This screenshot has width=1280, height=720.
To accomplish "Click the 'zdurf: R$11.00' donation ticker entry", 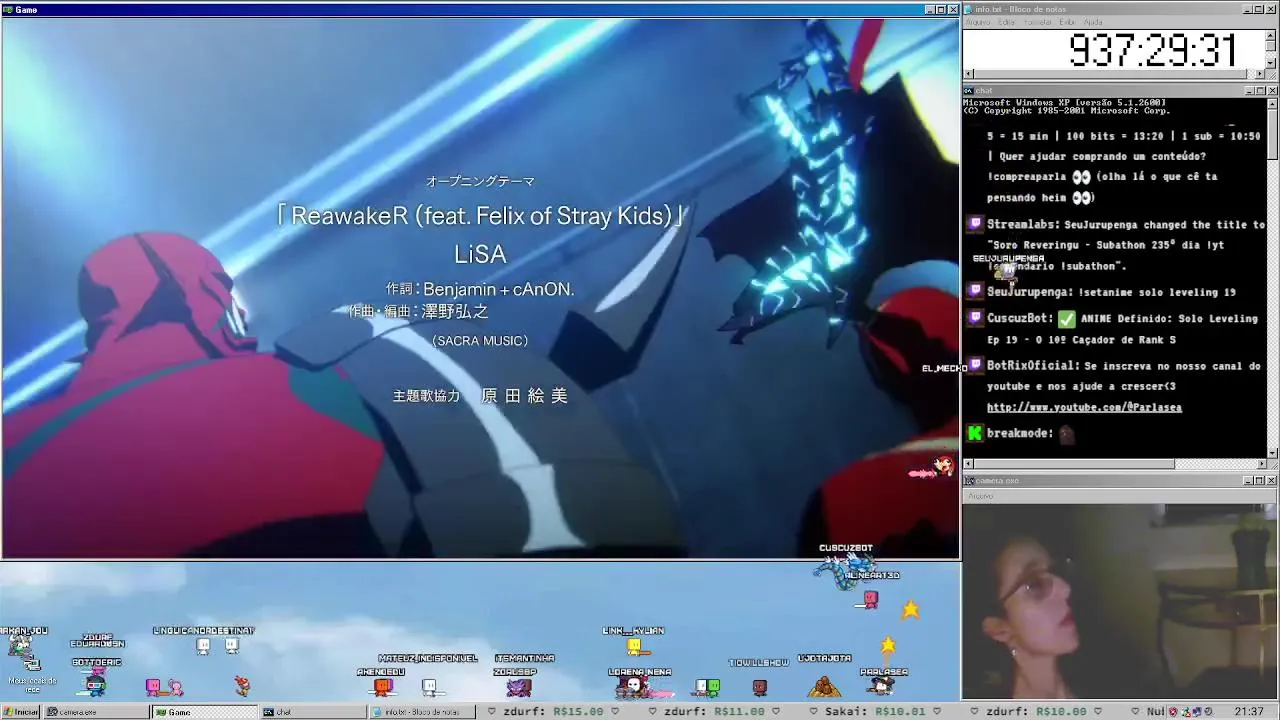I will coord(714,712).
